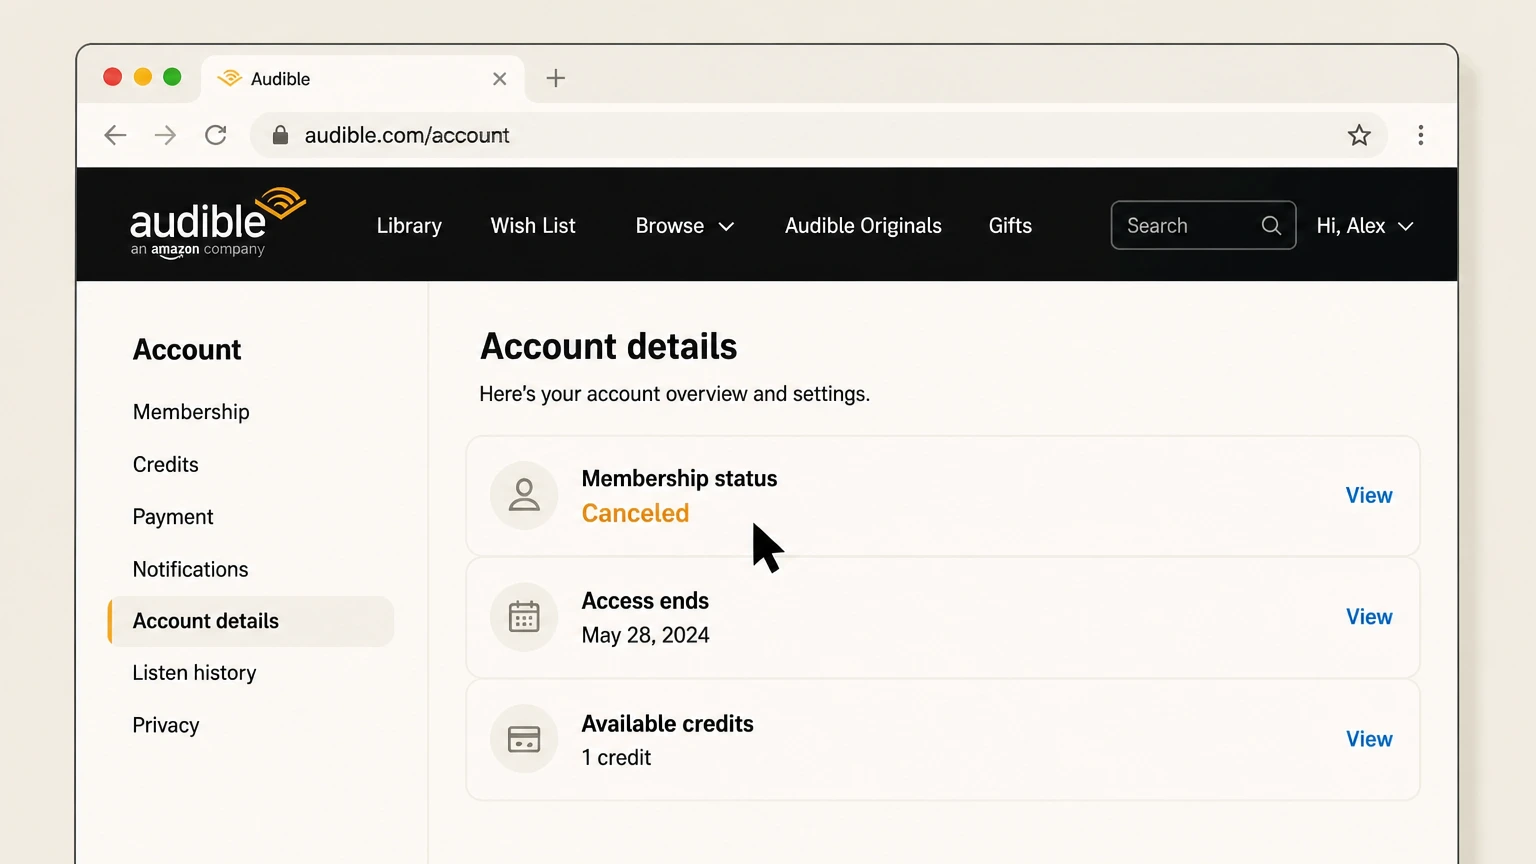Click the lock icon in the address bar
The width and height of the screenshot is (1536, 864).
[280, 135]
